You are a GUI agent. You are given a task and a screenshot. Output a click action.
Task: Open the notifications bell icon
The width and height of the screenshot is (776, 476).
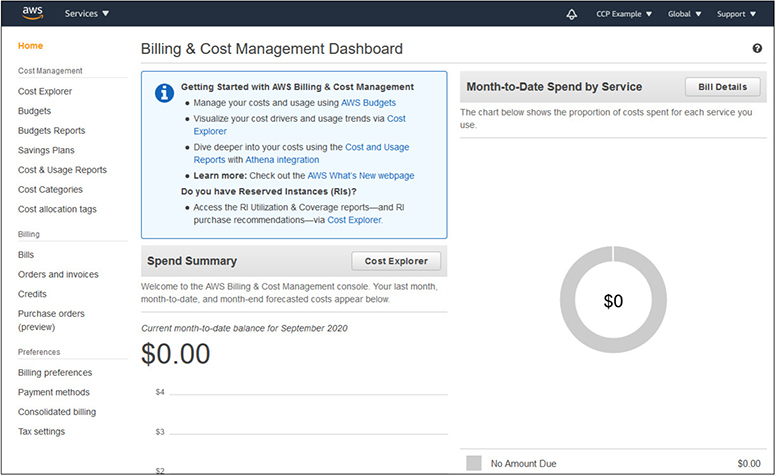(572, 14)
